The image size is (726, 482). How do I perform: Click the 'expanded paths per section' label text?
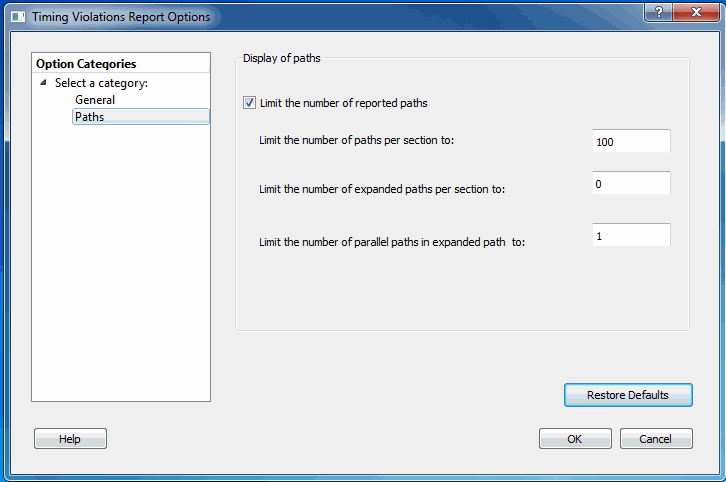coord(381,189)
